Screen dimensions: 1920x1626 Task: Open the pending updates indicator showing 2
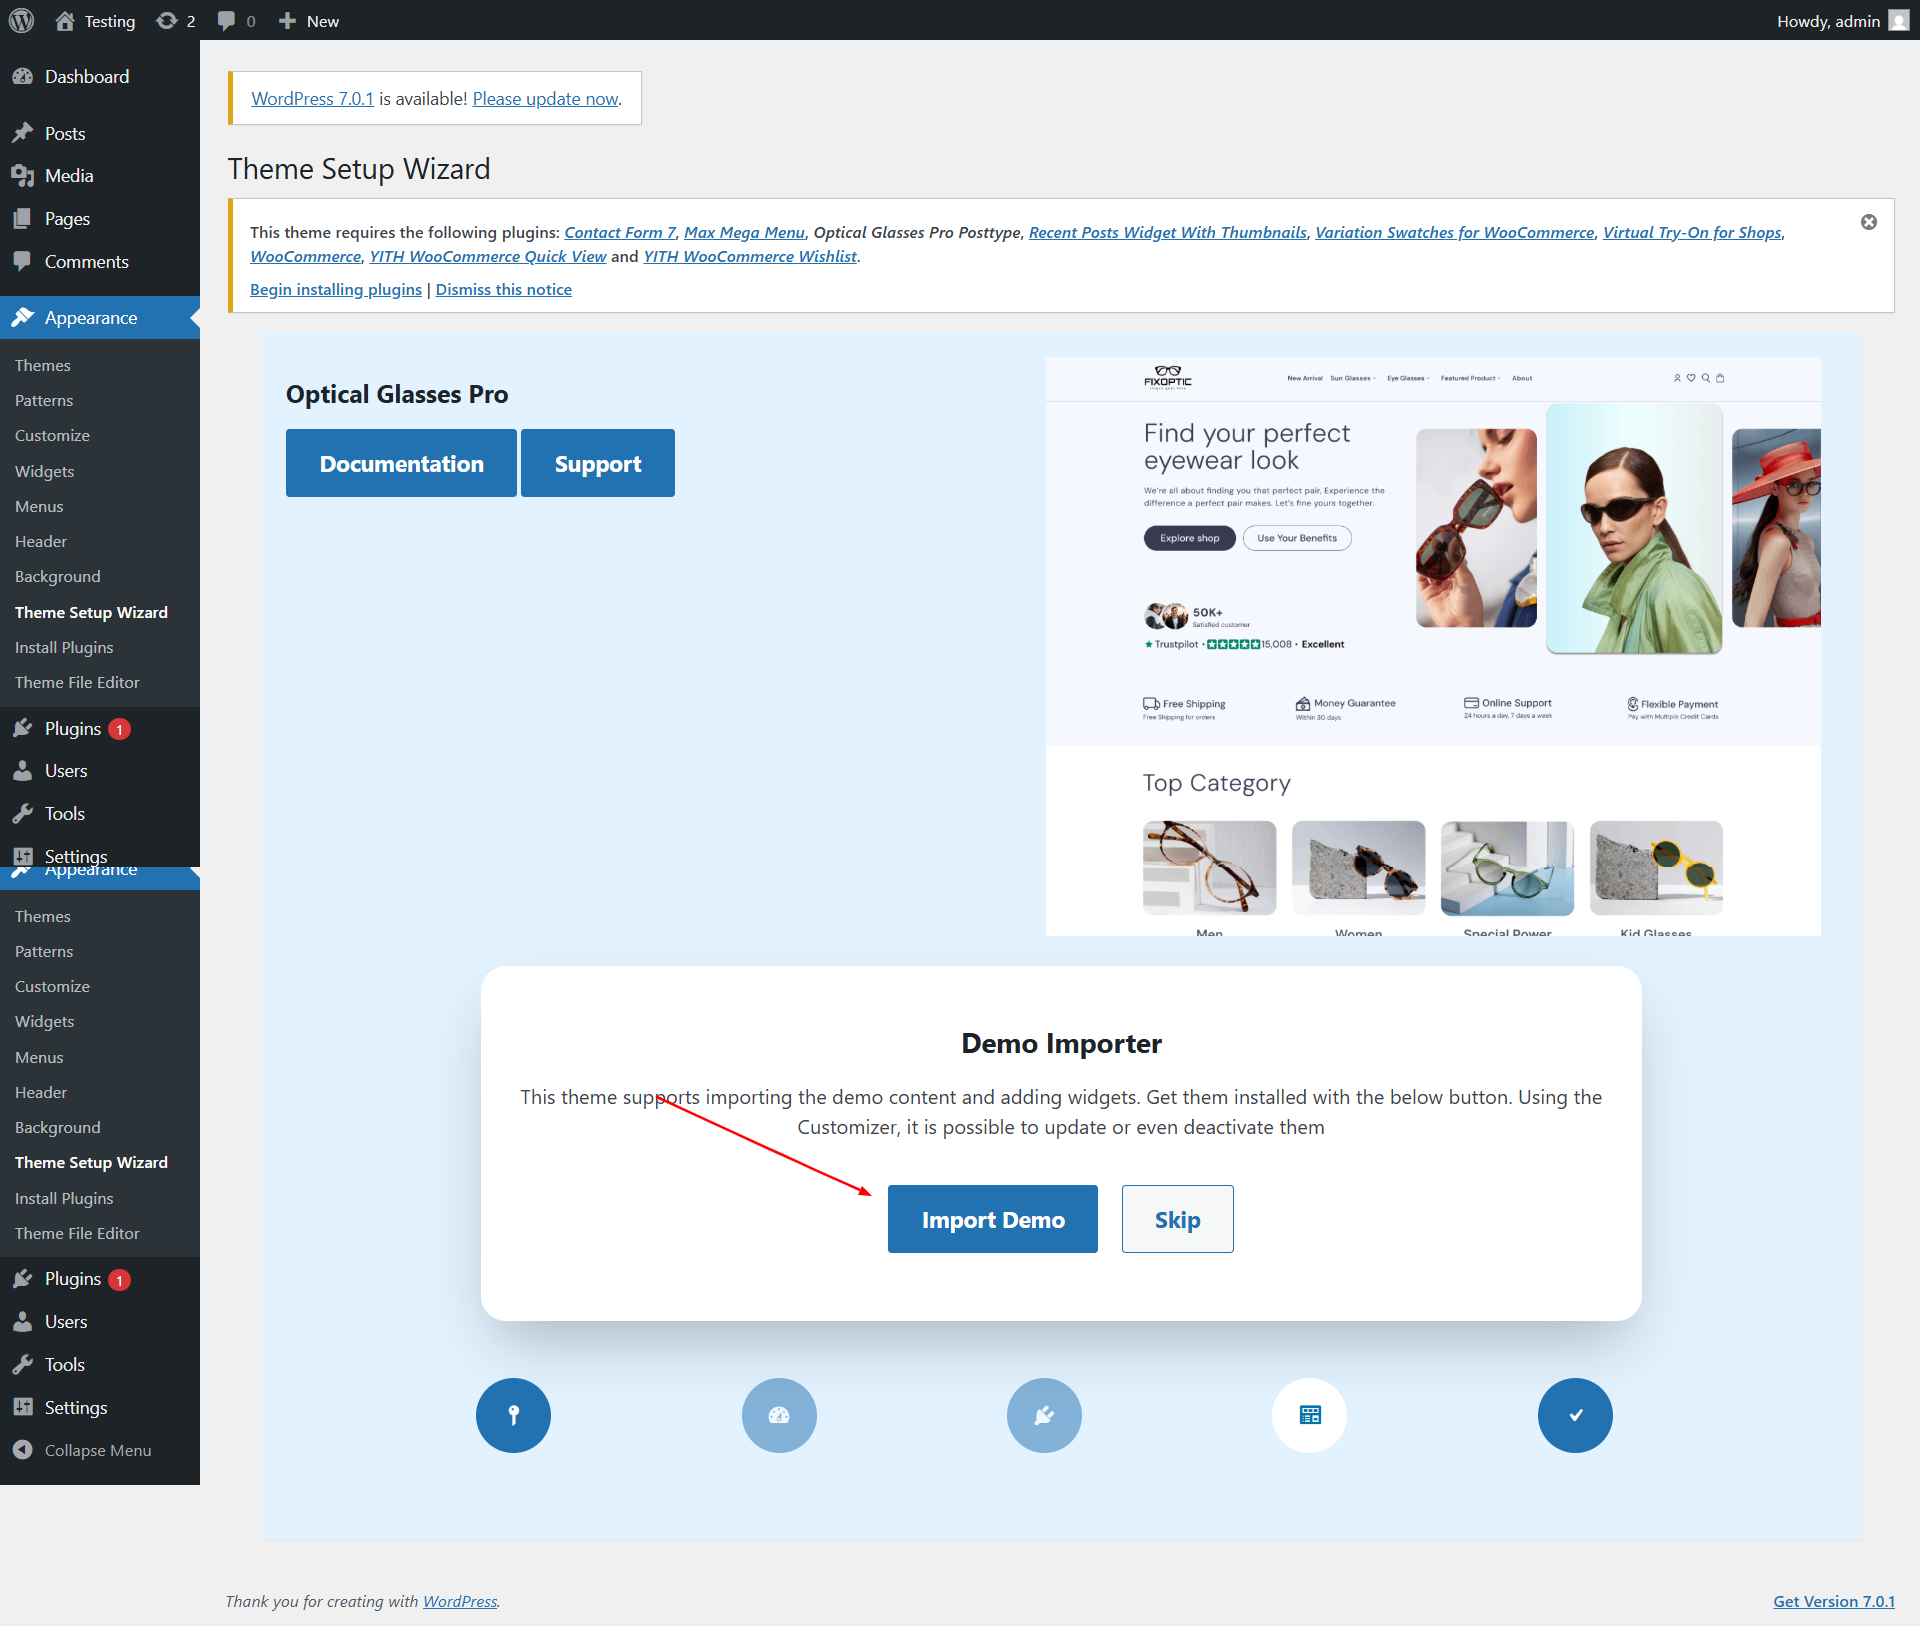176,21
